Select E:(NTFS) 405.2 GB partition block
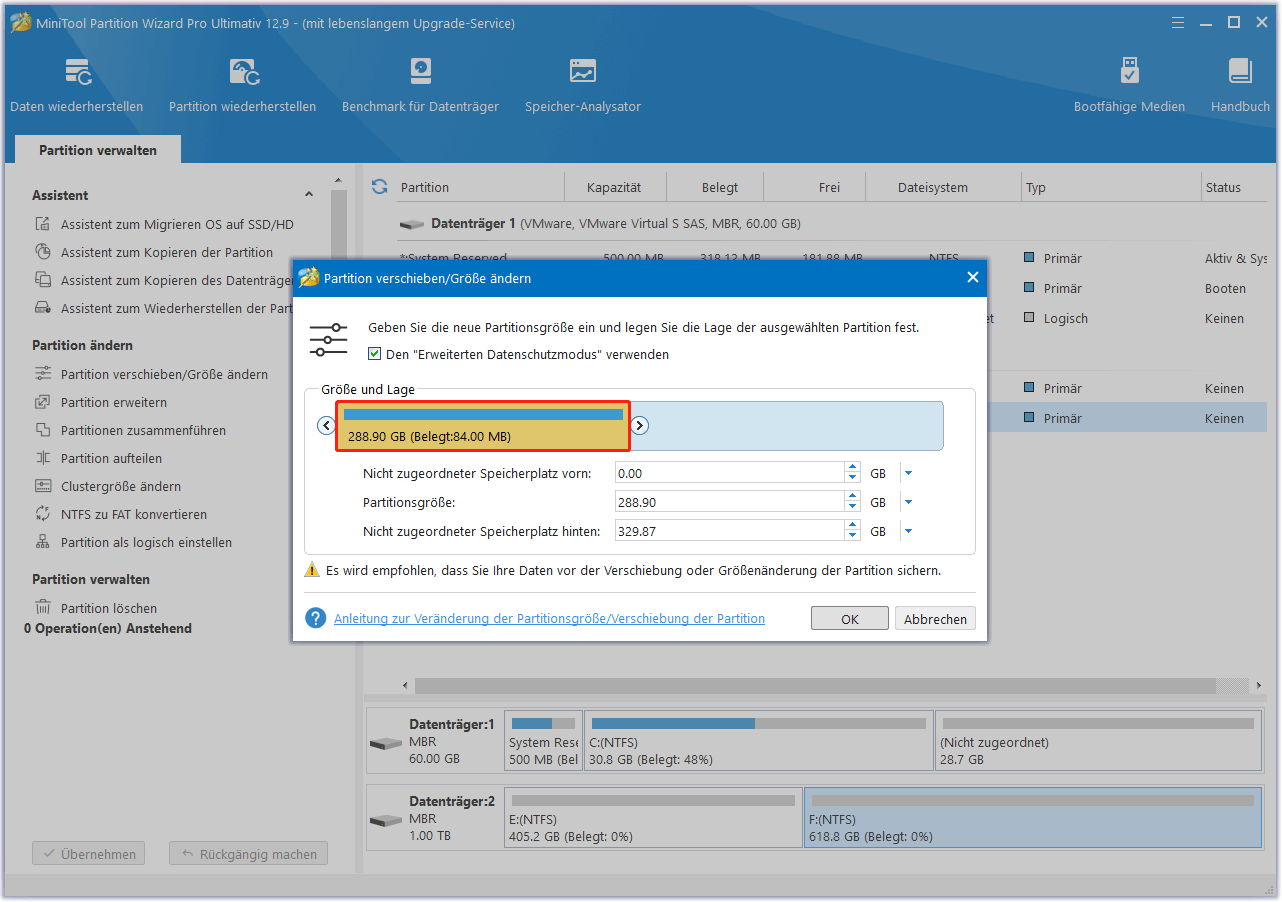This screenshot has width=1282, height=902. (653, 817)
